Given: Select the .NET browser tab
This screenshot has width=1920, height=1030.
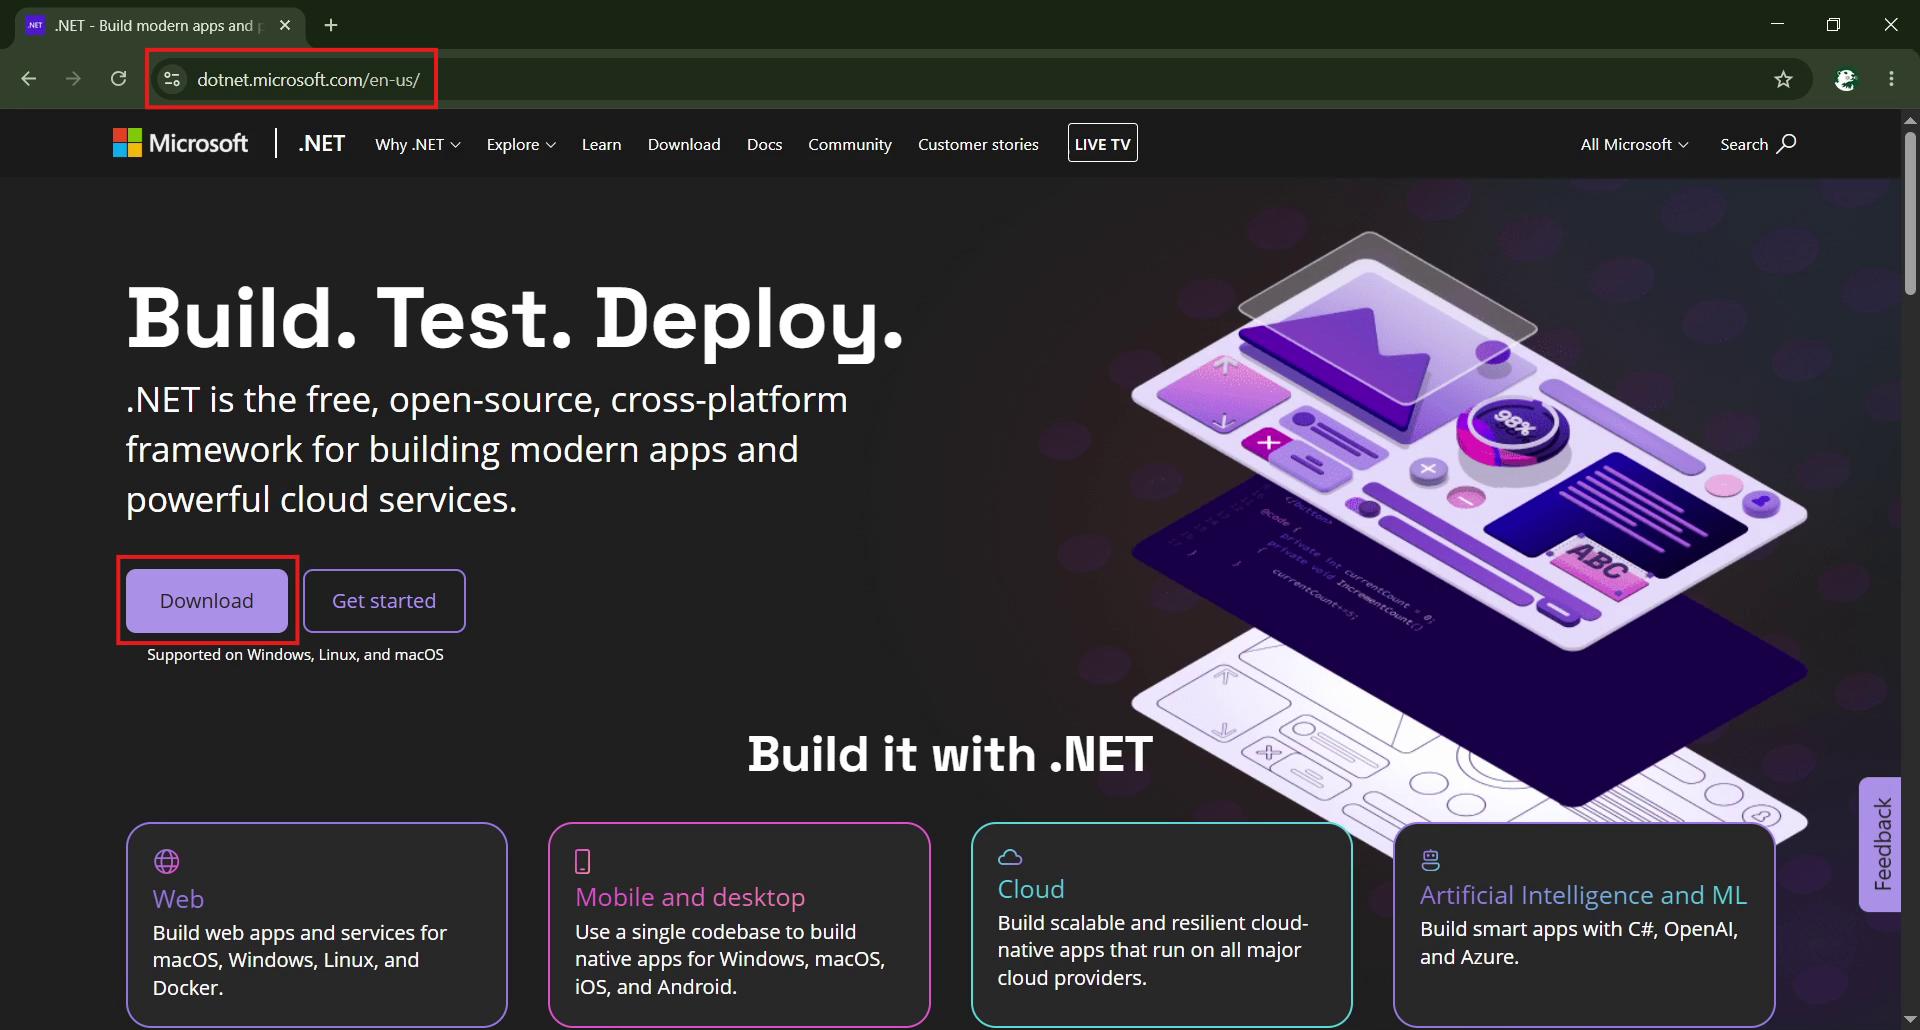Looking at the screenshot, I should (x=161, y=25).
